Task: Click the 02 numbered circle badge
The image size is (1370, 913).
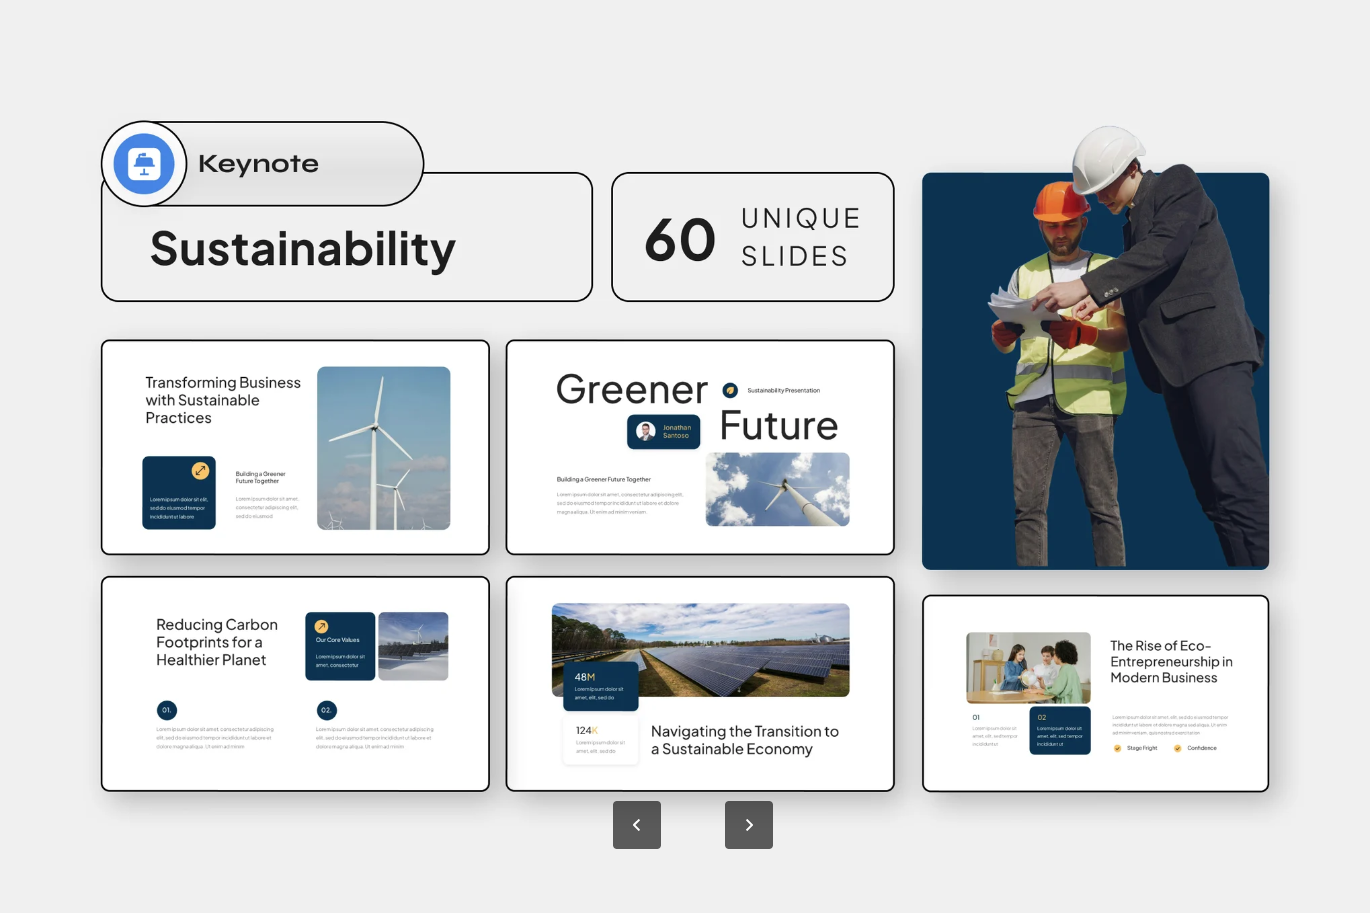Action: 326,710
